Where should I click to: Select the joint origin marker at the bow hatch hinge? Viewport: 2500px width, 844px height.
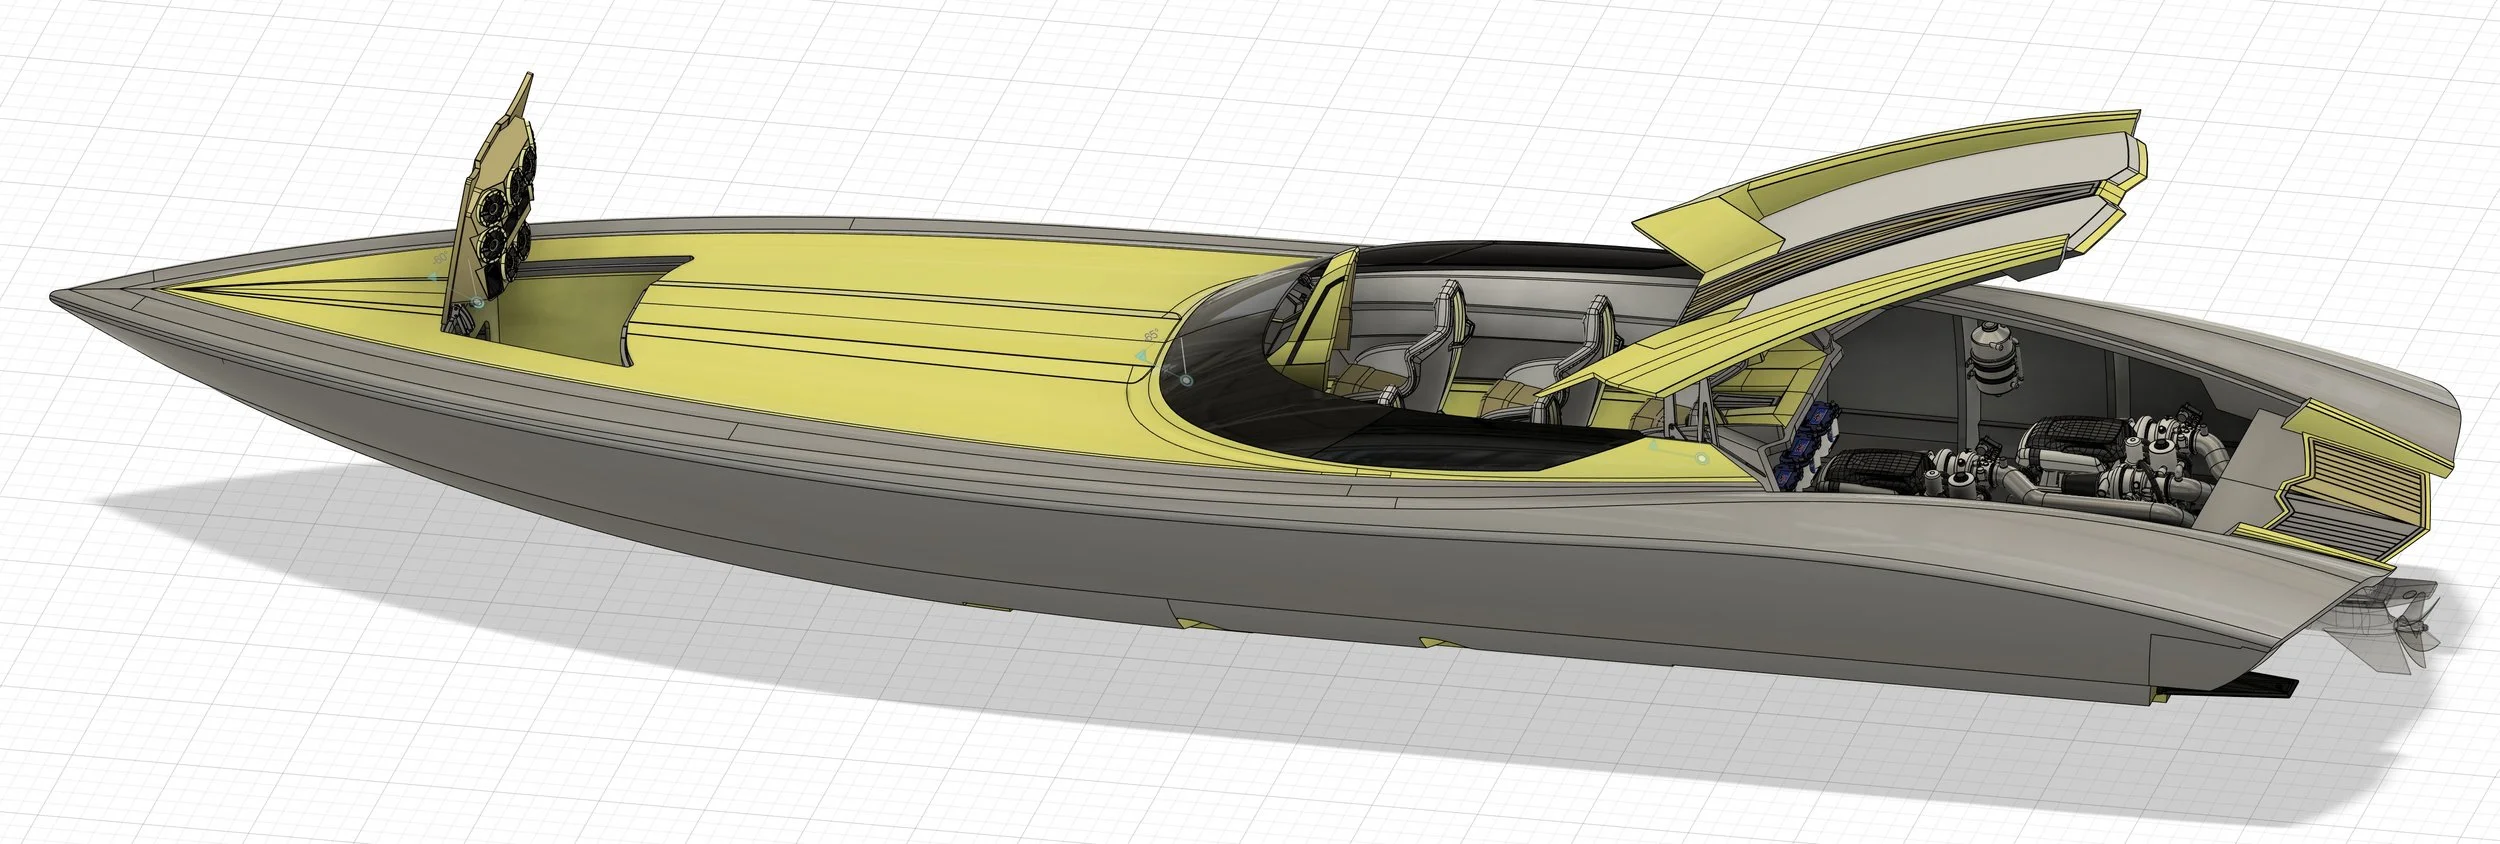[x=477, y=302]
